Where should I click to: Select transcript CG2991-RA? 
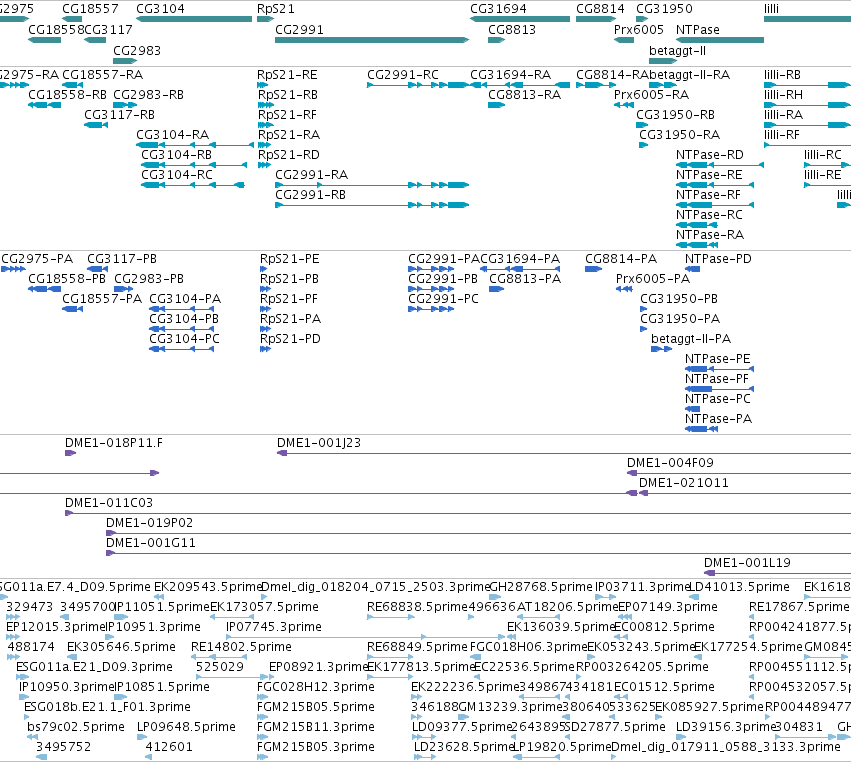(x=312, y=175)
